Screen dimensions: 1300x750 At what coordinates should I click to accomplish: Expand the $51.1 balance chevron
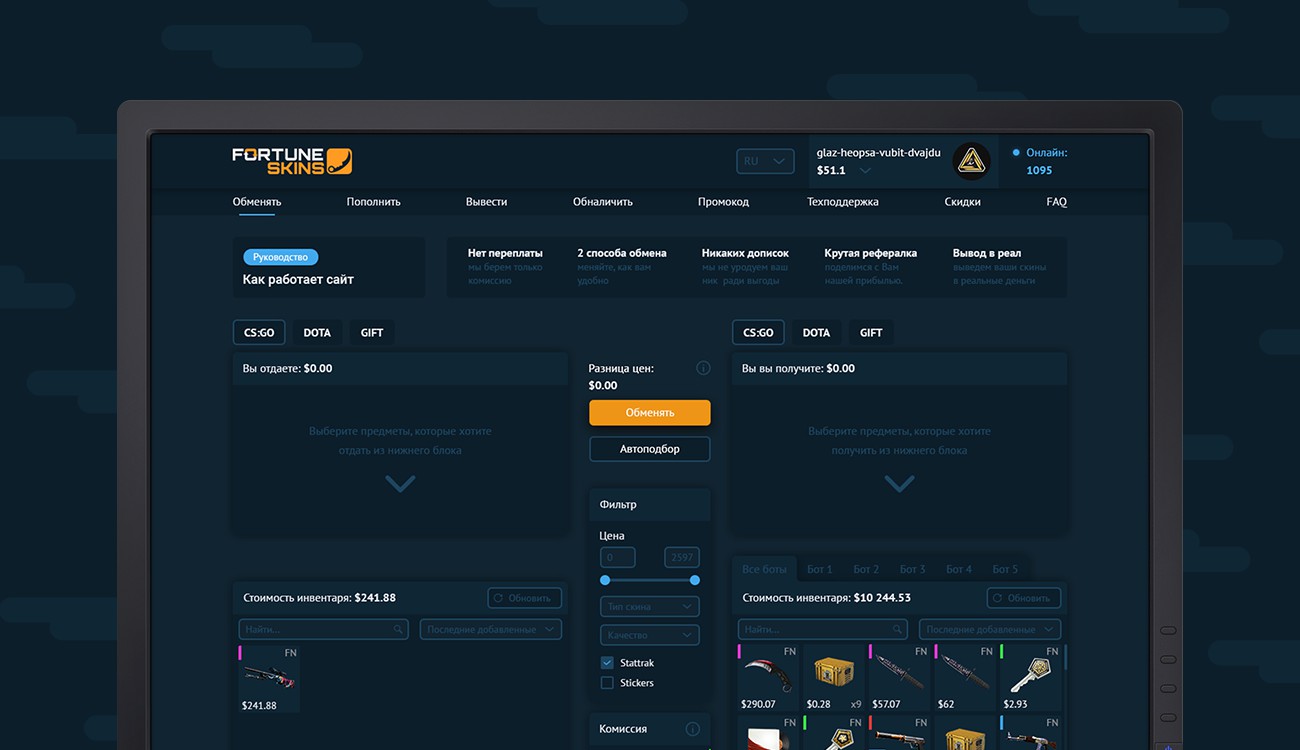point(865,171)
